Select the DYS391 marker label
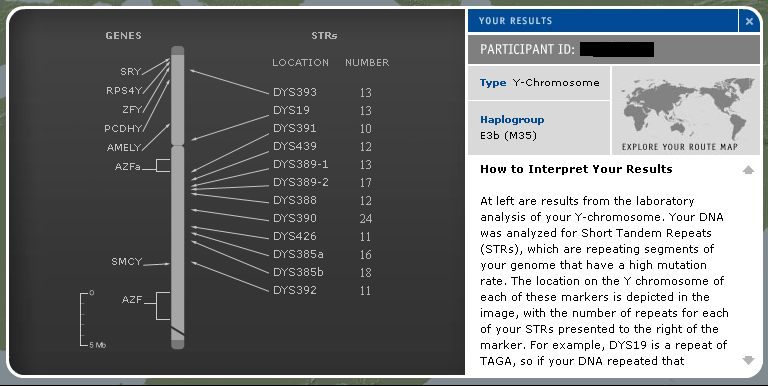768x386 pixels. pyautogui.click(x=294, y=128)
